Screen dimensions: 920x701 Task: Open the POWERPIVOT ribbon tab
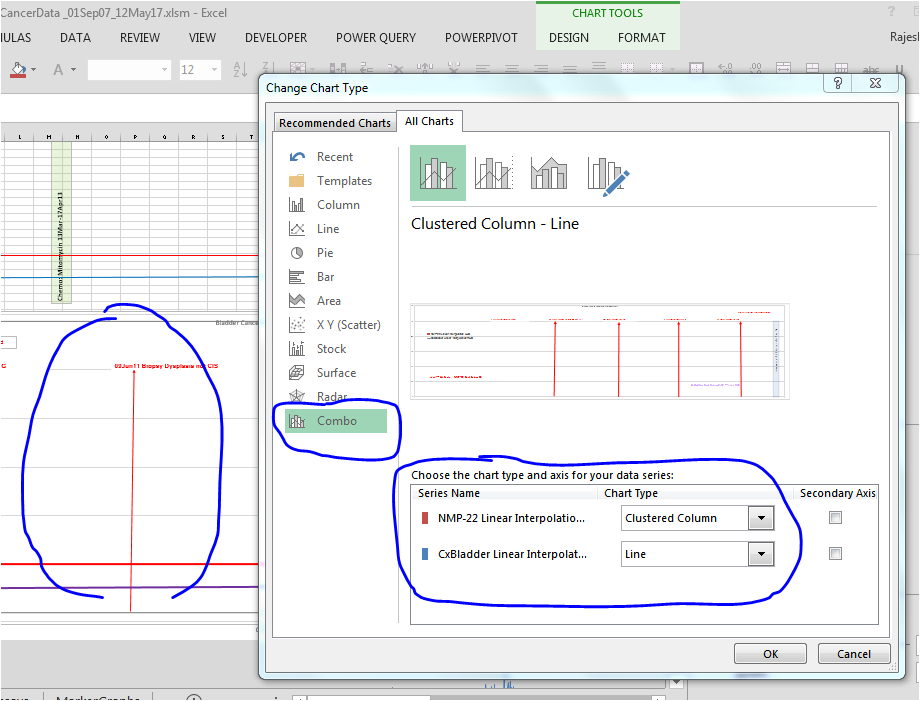click(x=481, y=38)
